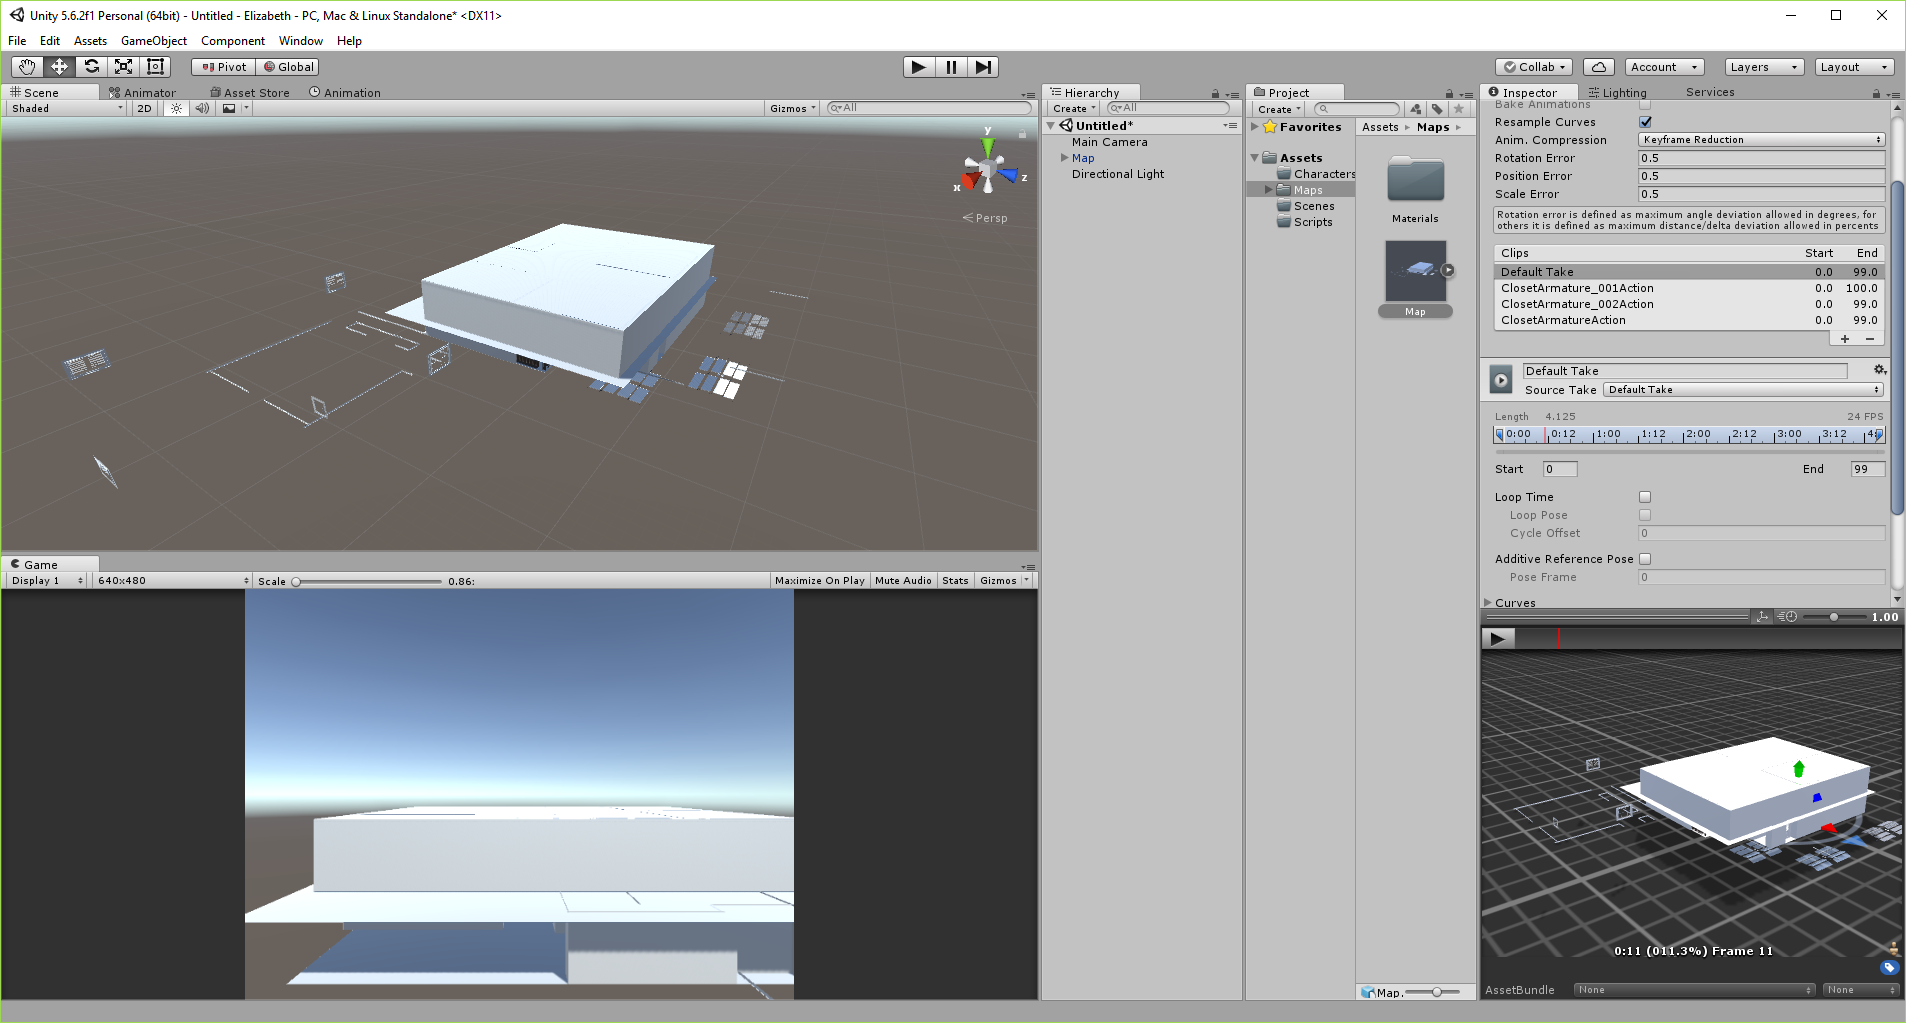The height and width of the screenshot is (1023, 1906).
Task: Play animation in preview window
Action: (1497, 638)
